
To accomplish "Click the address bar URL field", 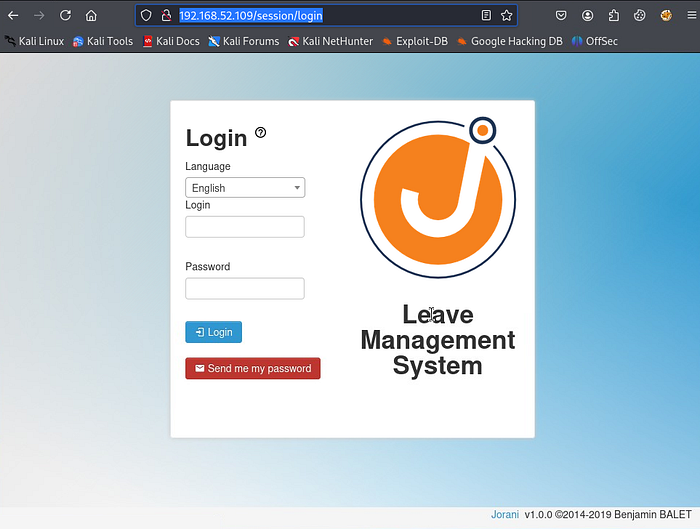I will [327, 16].
